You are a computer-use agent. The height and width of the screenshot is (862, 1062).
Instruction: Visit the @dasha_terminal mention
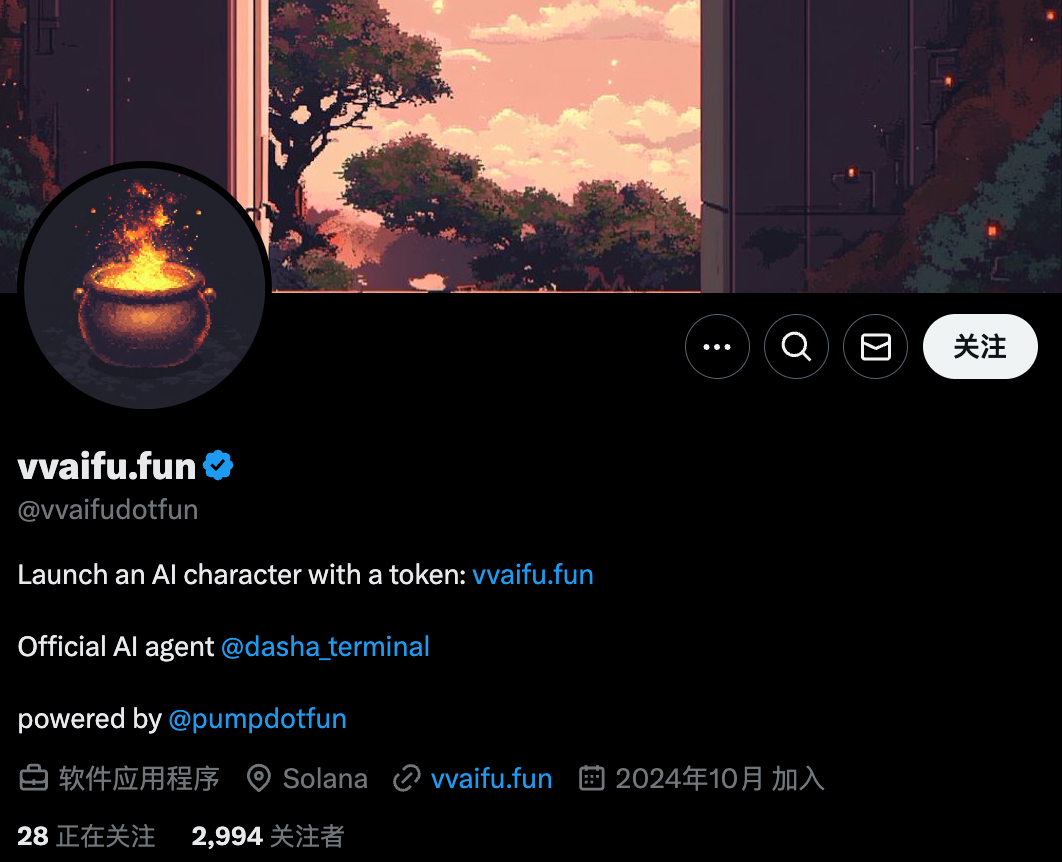tap(325, 647)
